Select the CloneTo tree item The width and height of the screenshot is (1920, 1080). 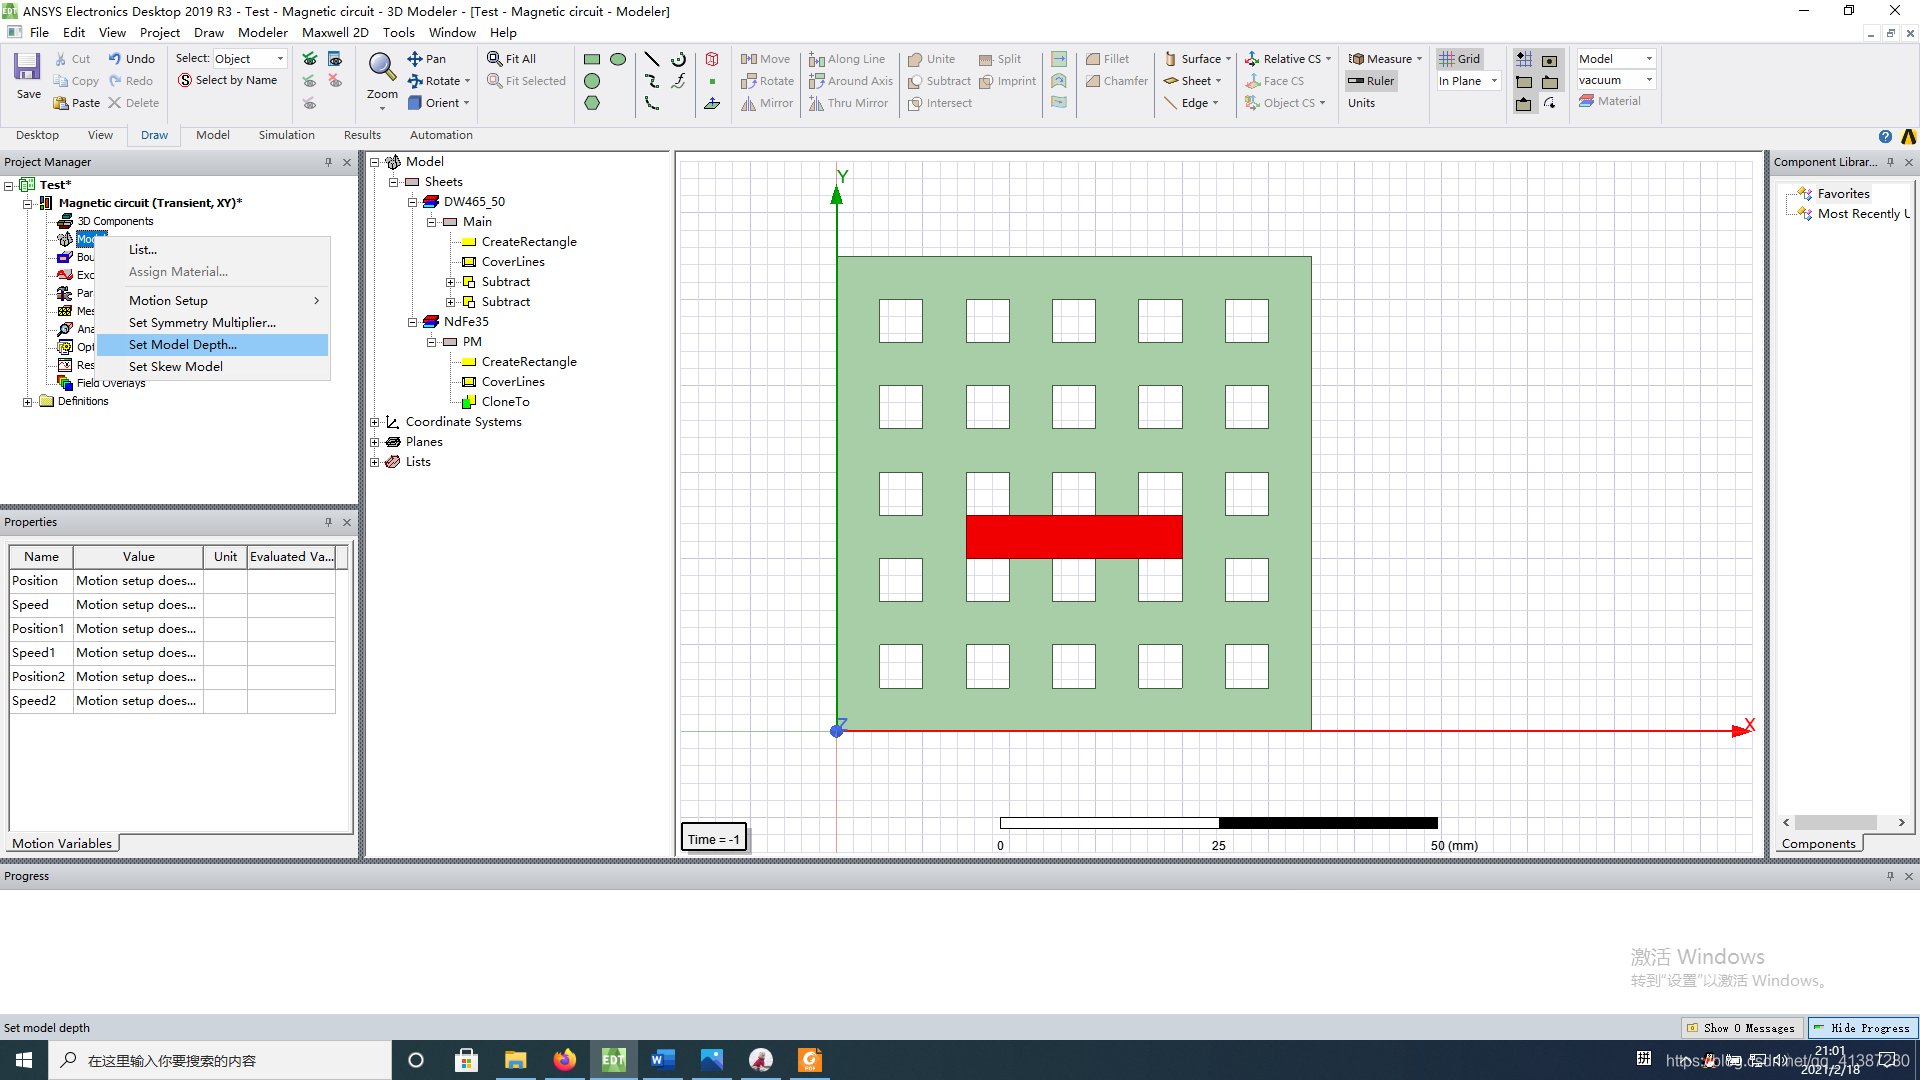[x=505, y=402]
